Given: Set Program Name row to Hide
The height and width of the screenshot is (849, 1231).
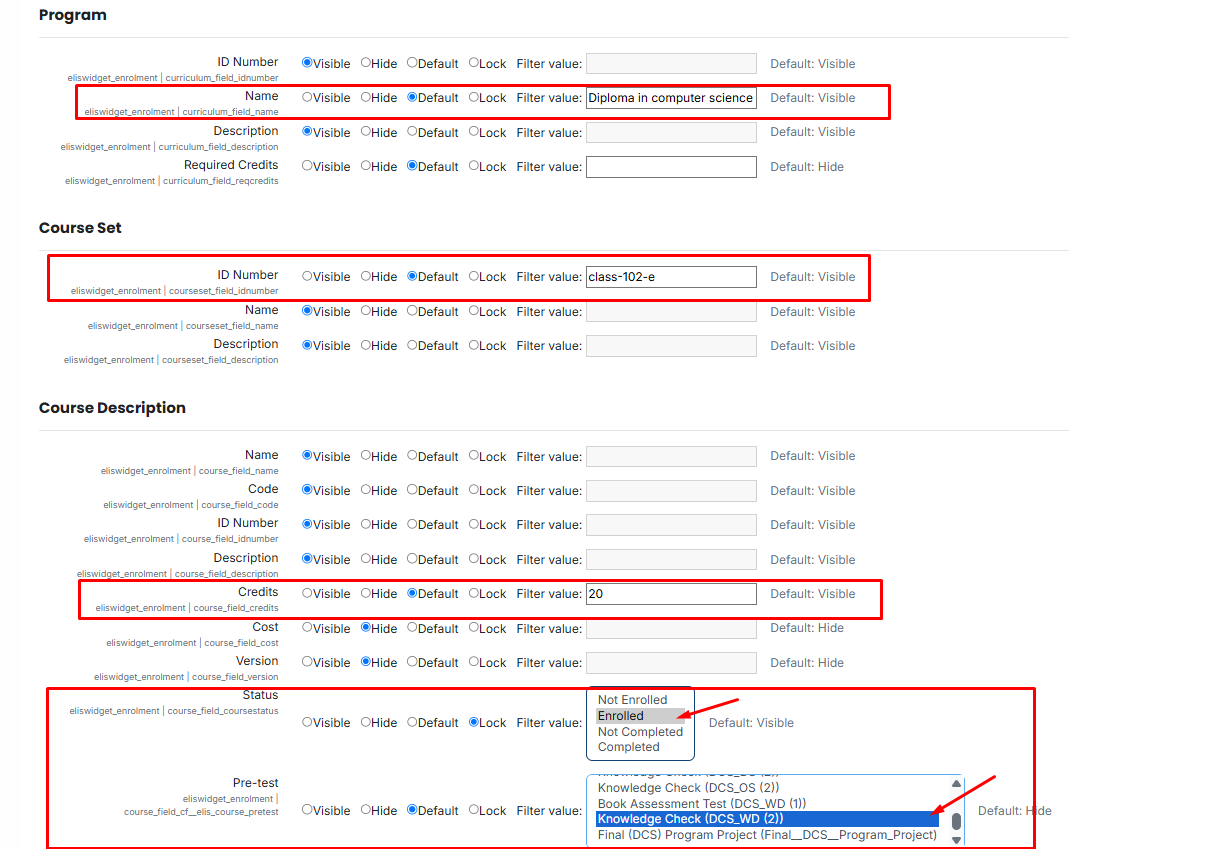Looking at the screenshot, I should pos(366,97).
